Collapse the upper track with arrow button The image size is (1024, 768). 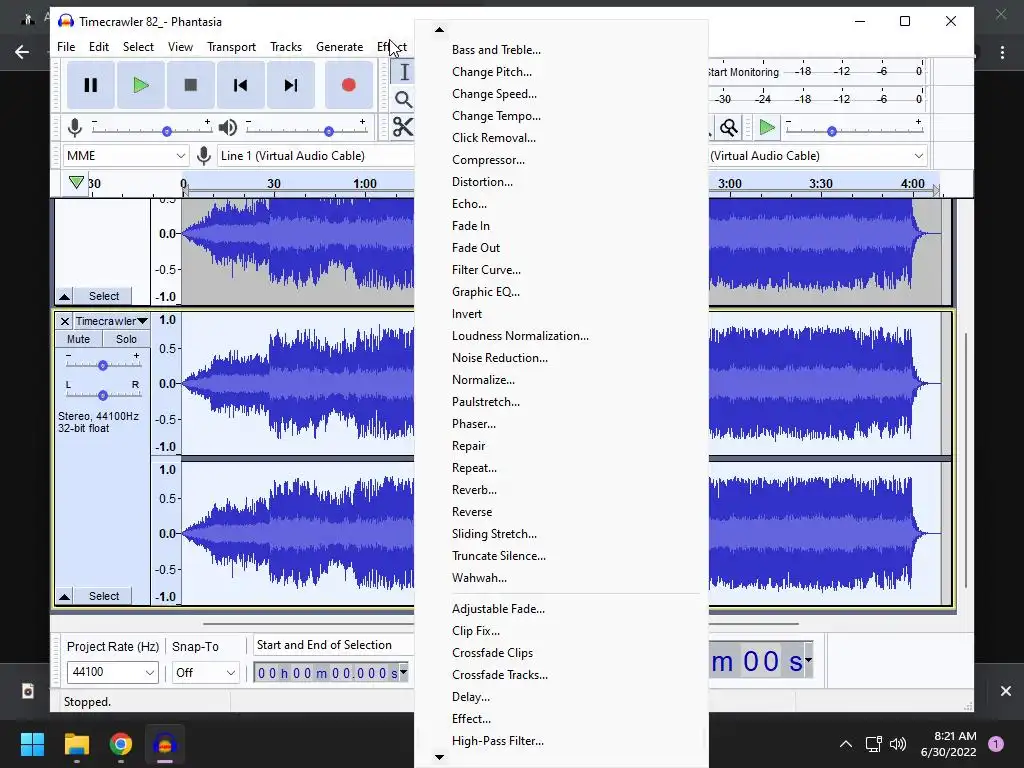[64, 296]
